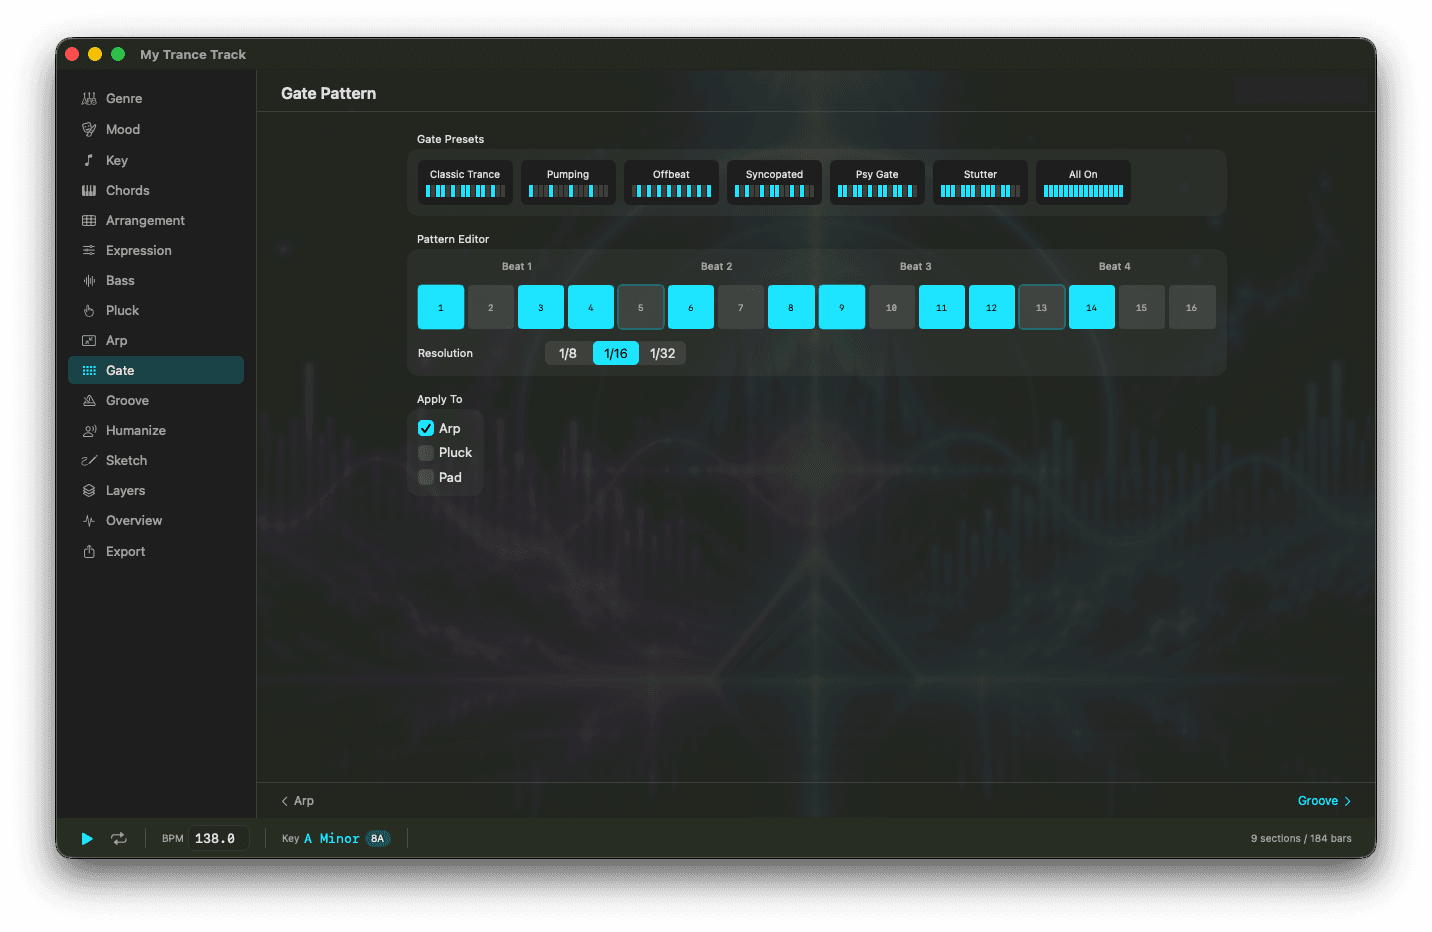
Task: Open the Layers stack icon
Action: 89,491
